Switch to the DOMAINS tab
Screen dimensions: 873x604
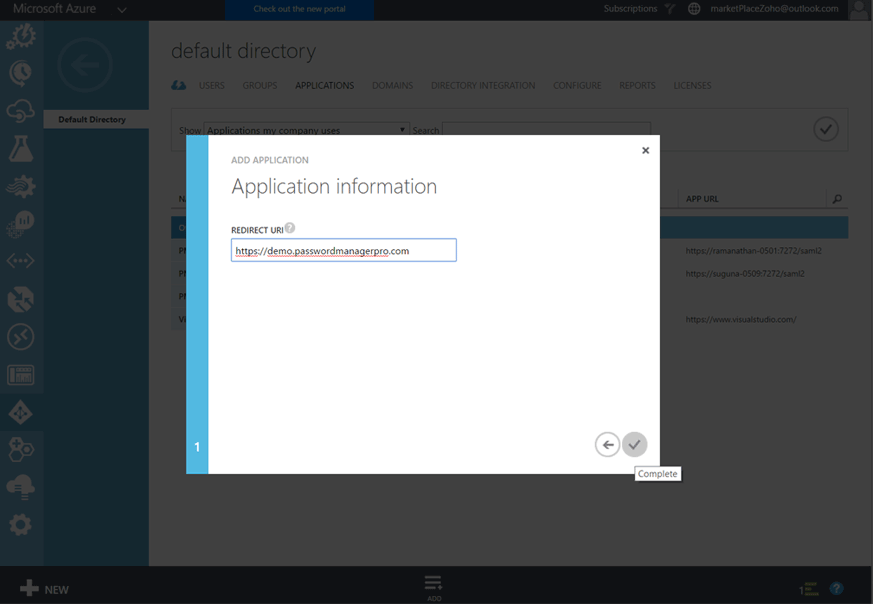click(x=393, y=85)
